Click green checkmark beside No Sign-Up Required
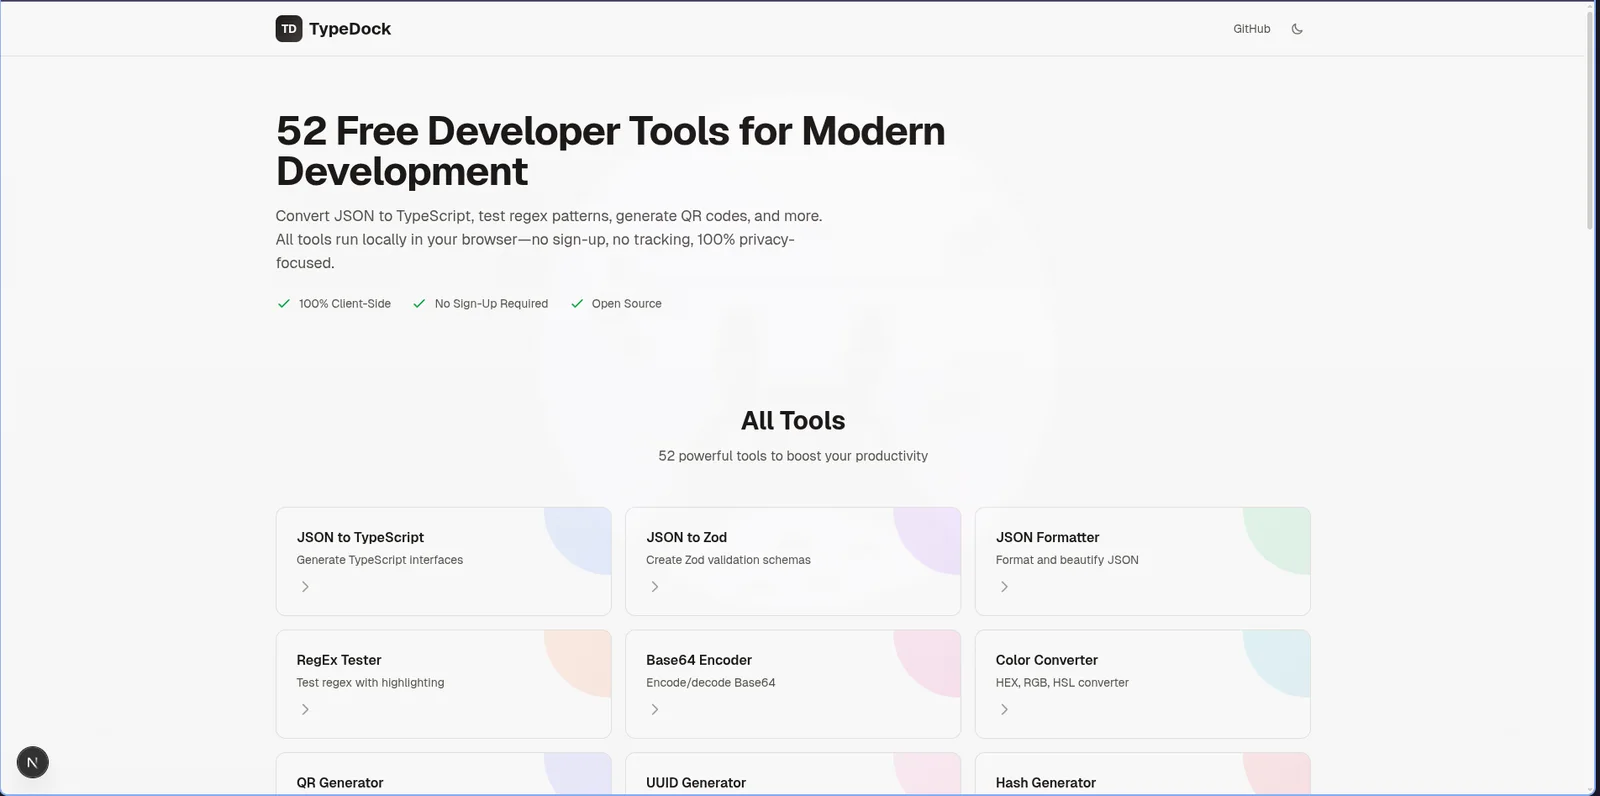 pyautogui.click(x=419, y=304)
